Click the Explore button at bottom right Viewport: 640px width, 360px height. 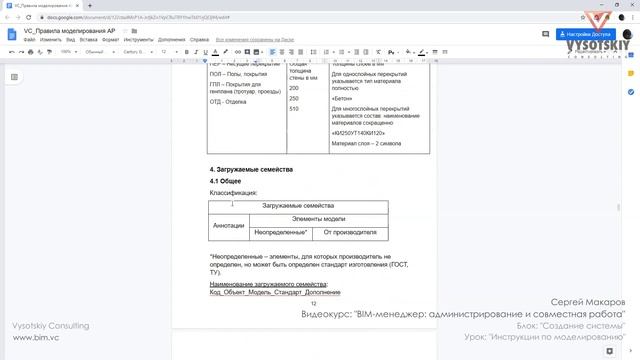(609, 351)
